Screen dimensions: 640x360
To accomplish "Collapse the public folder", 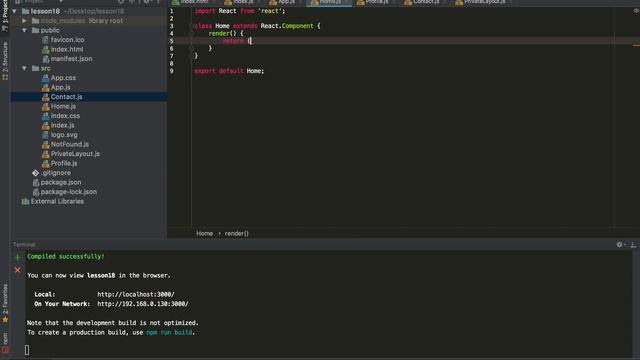I will coord(24,30).
